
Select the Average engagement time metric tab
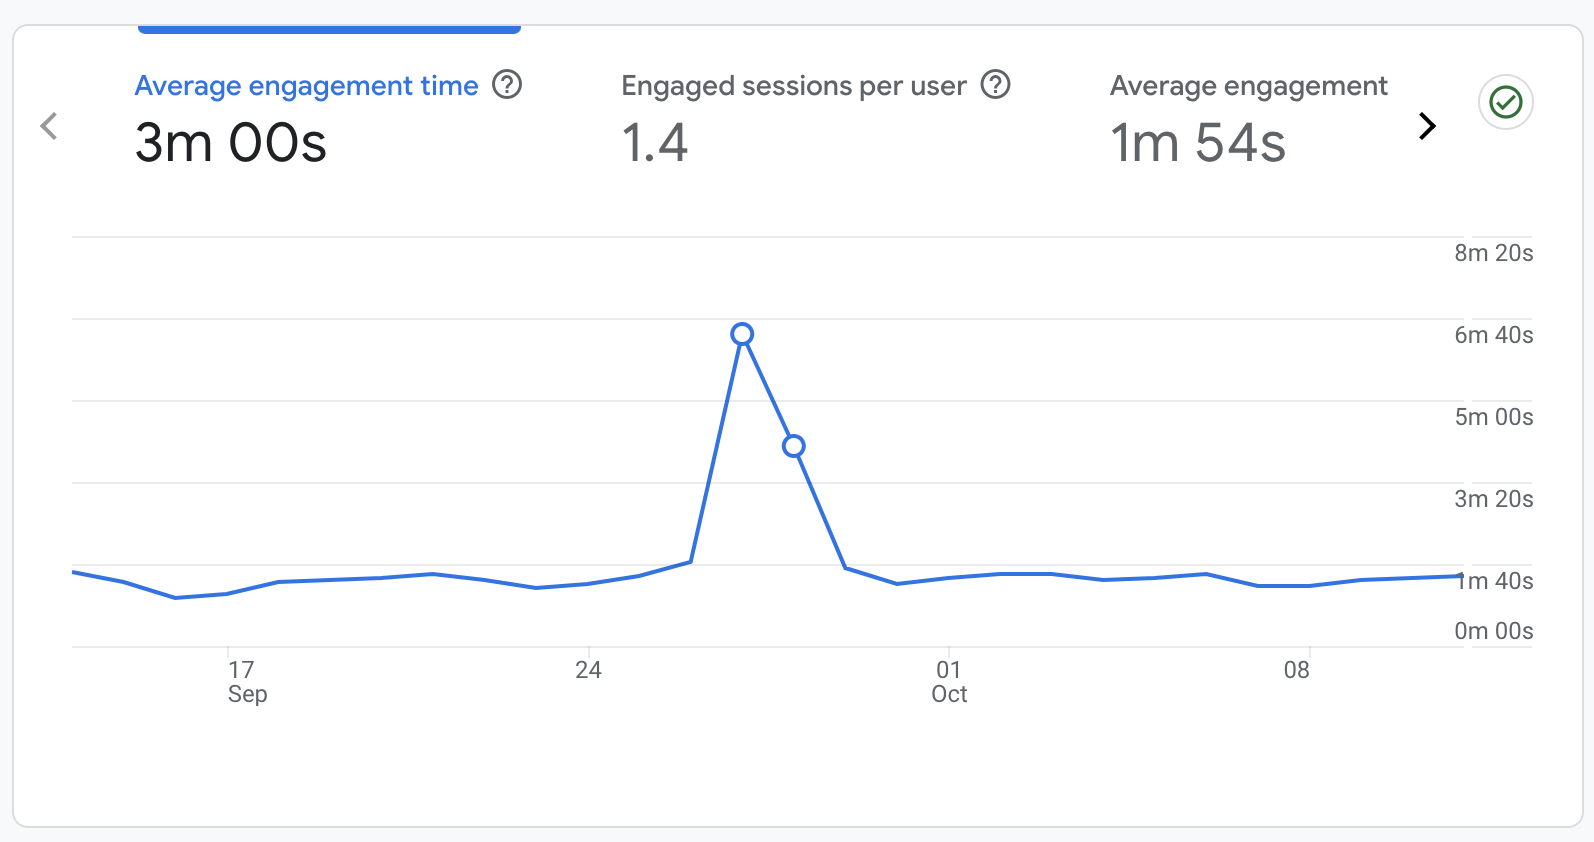[306, 86]
